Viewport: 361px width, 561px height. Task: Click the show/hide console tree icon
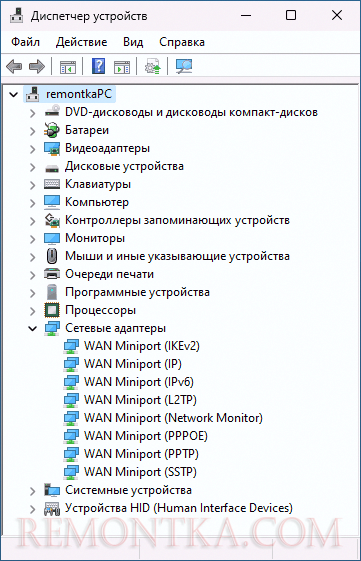(68, 67)
